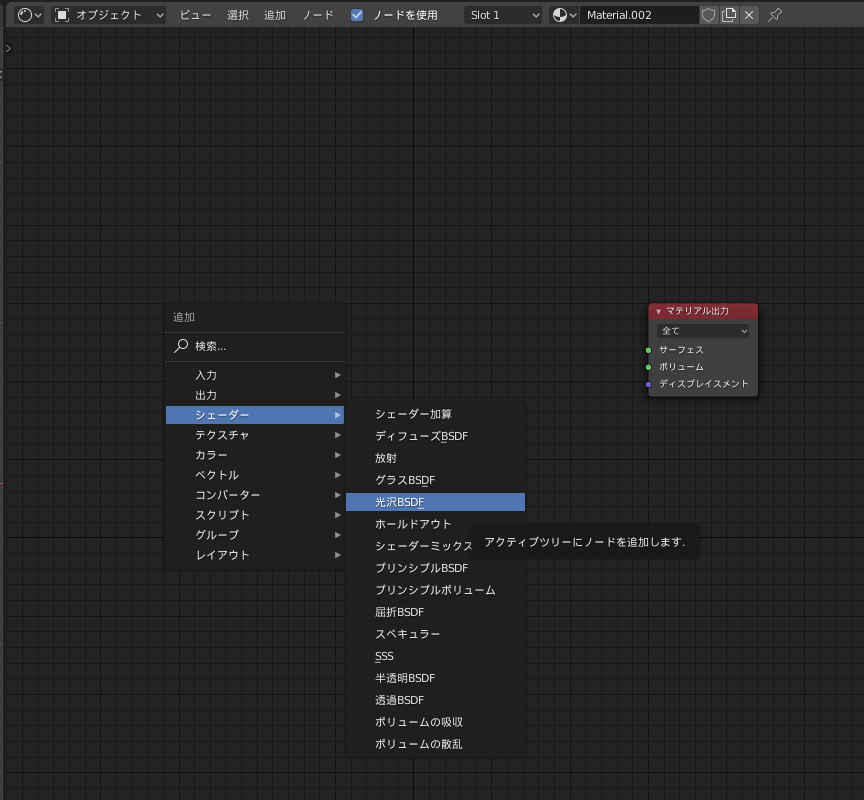864x800 pixels.
Task: Click the green ボリューム socket
Action: (x=648, y=367)
